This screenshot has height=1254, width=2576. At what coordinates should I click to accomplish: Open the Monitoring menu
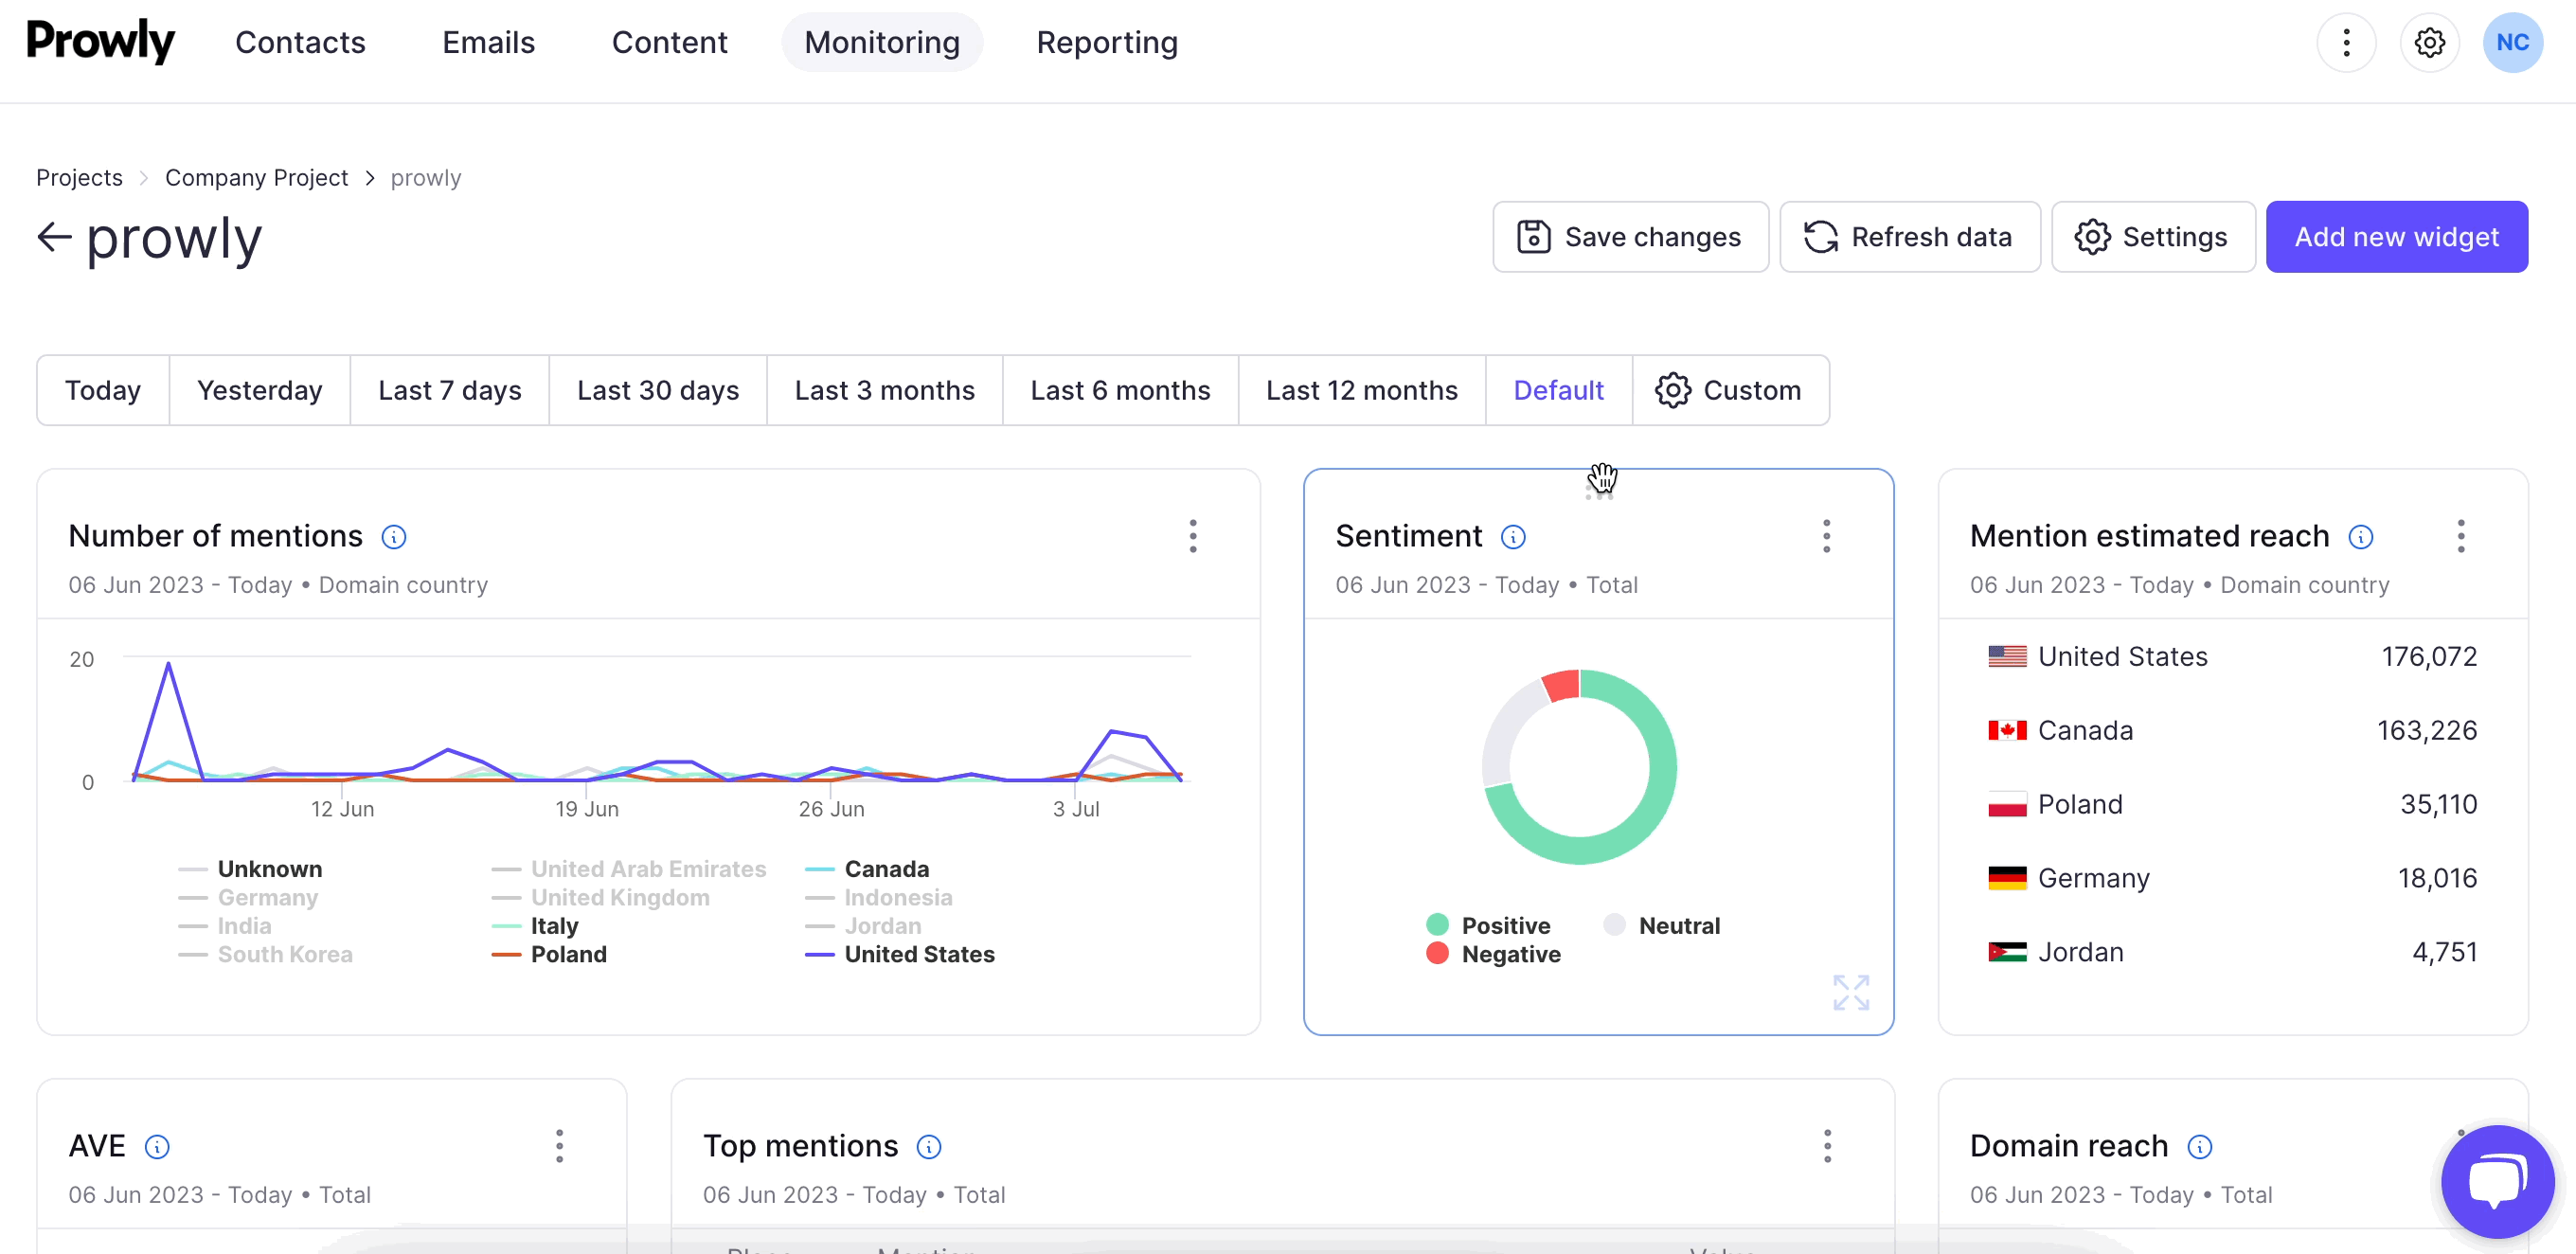tap(881, 42)
